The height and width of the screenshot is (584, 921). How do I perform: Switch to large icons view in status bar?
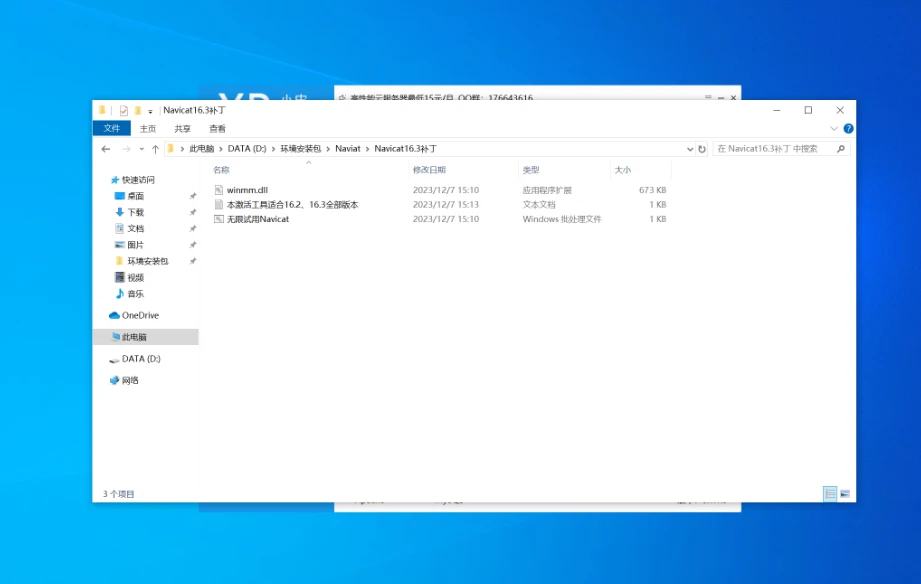pos(845,494)
